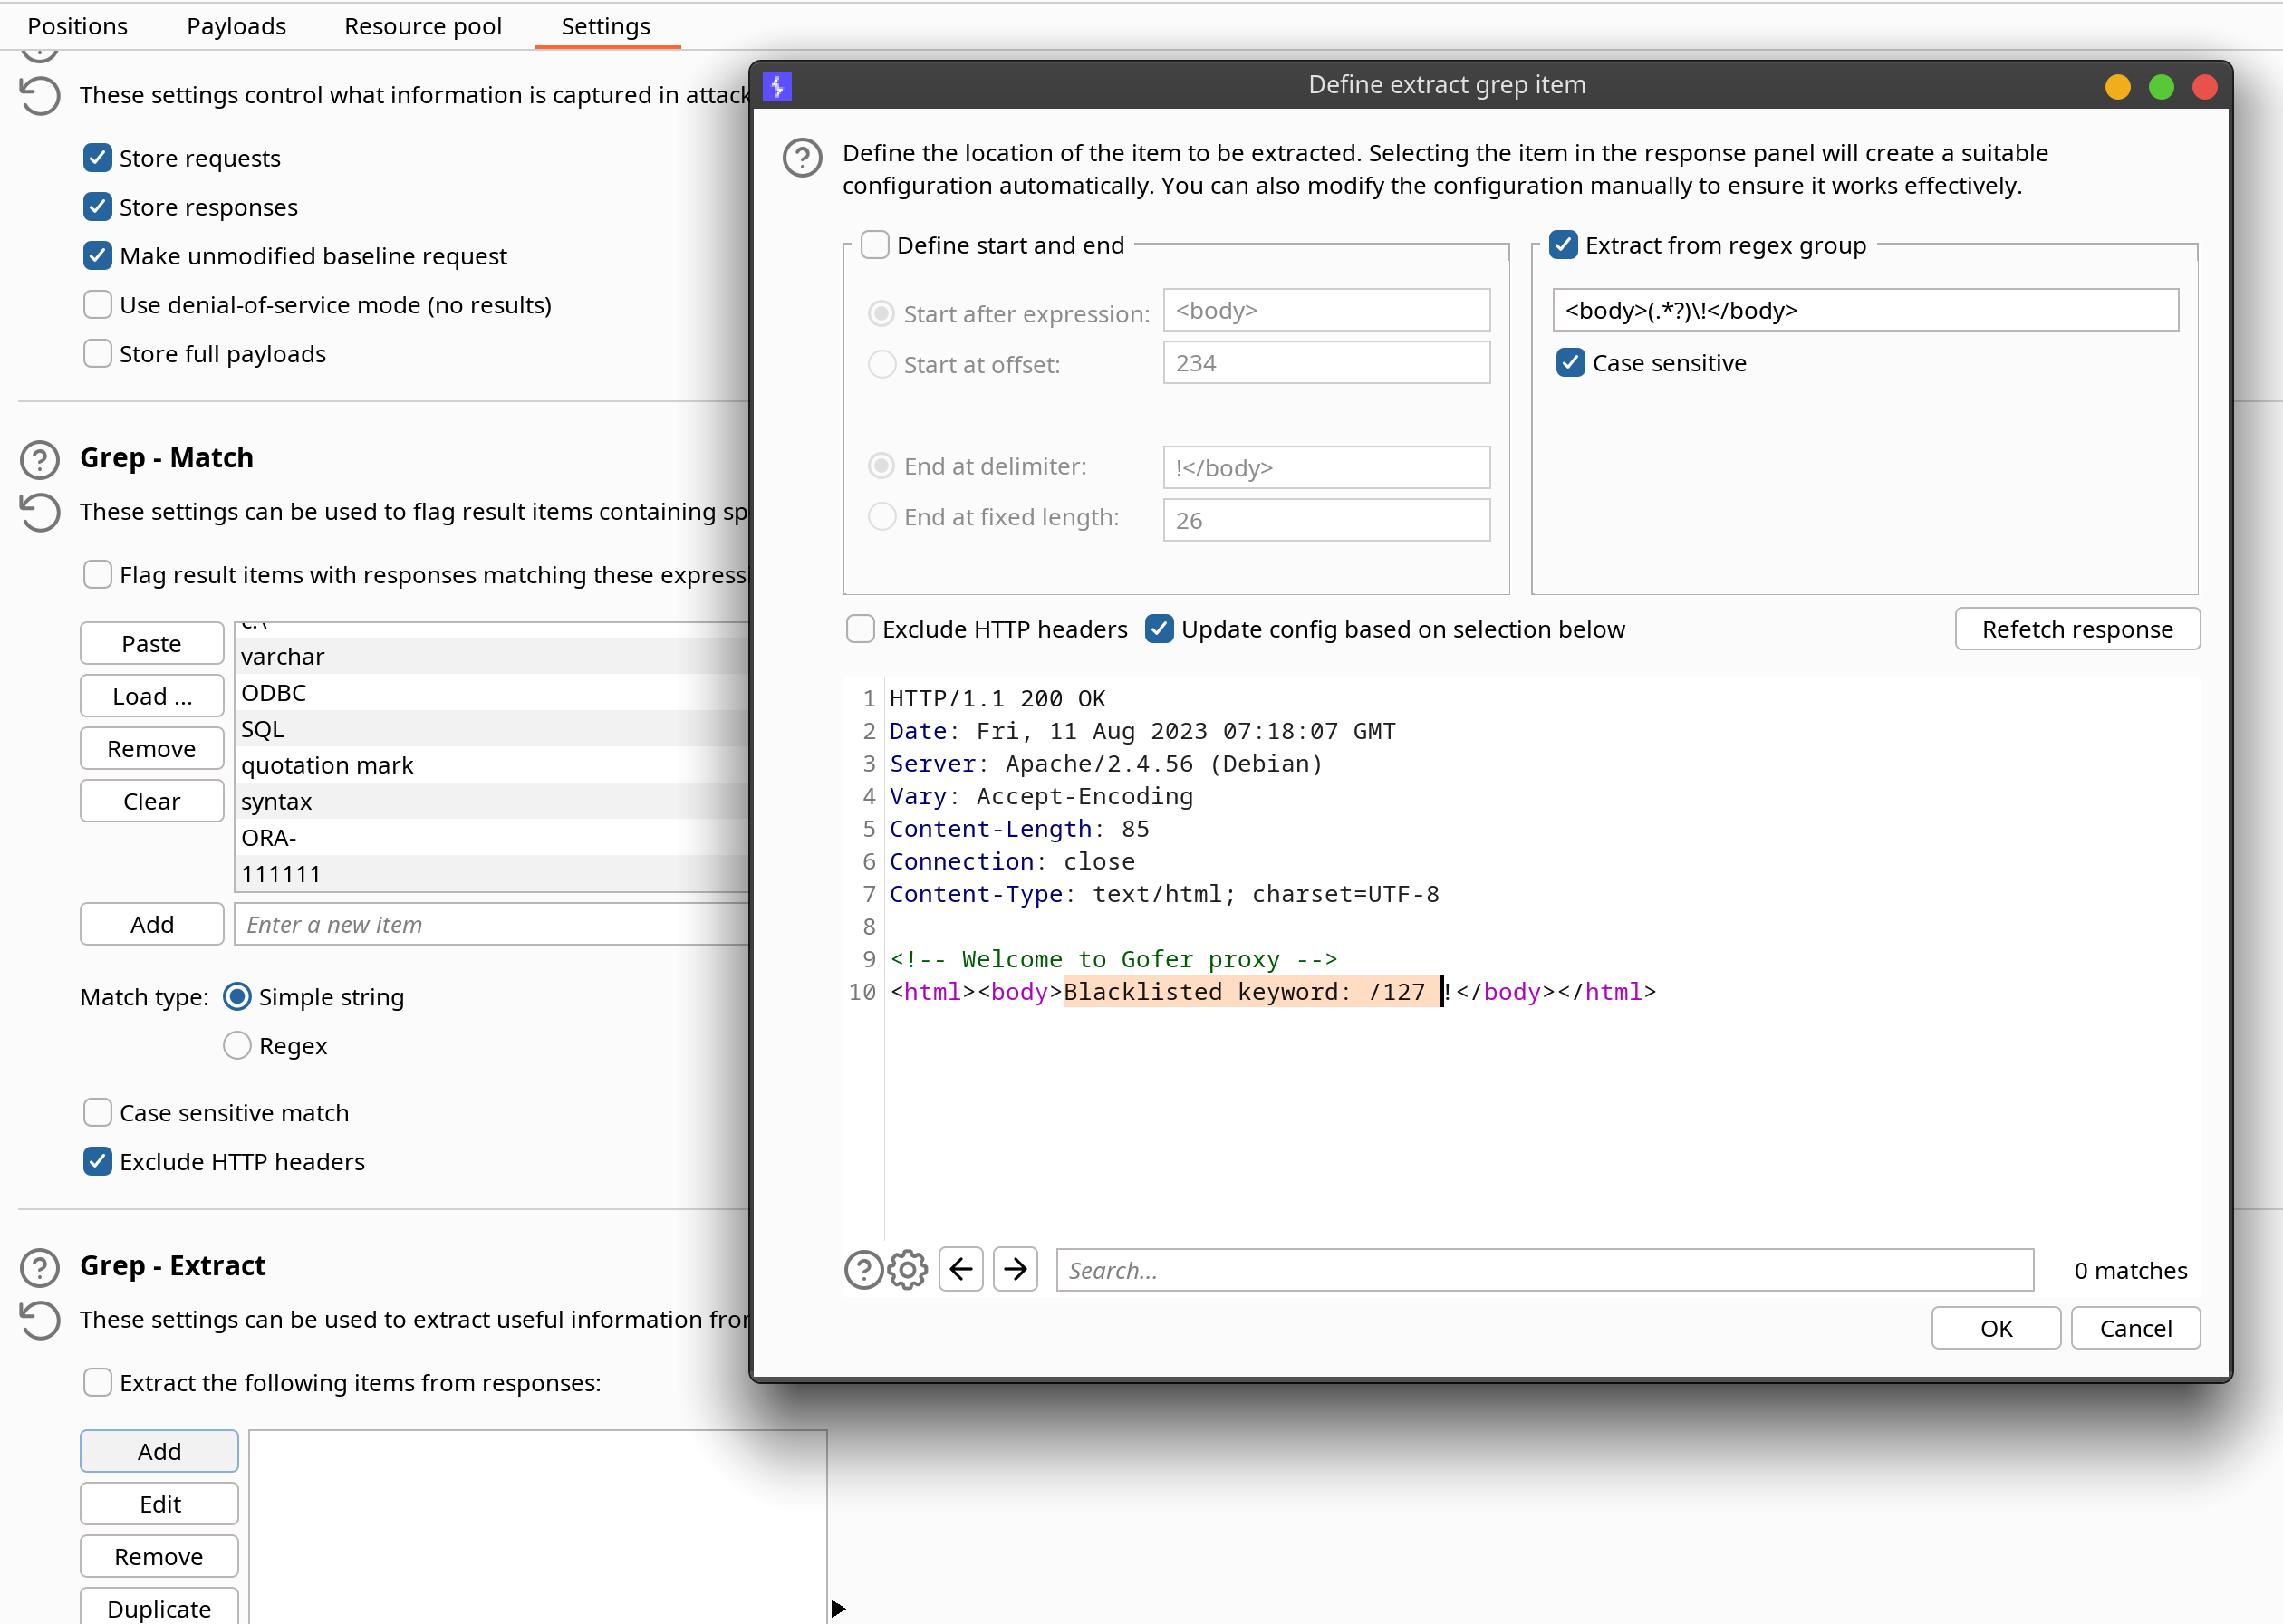Reset Grep - Extract settings to defaults

tap(40, 1321)
